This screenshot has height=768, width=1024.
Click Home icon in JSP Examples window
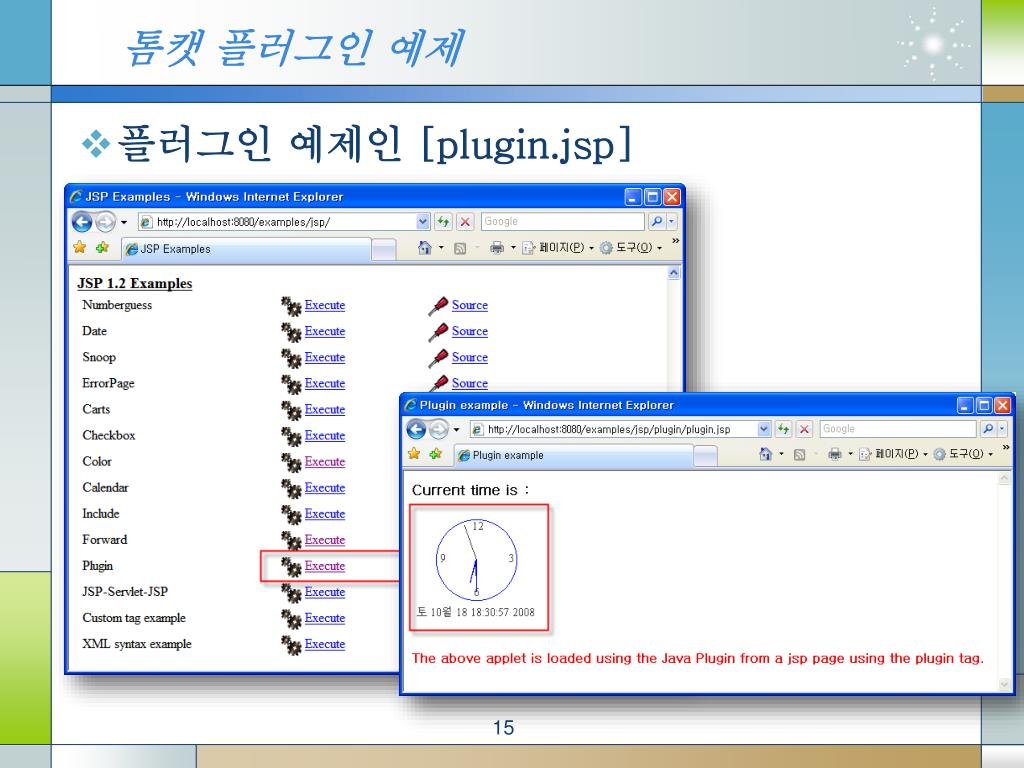pyautogui.click(x=424, y=248)
